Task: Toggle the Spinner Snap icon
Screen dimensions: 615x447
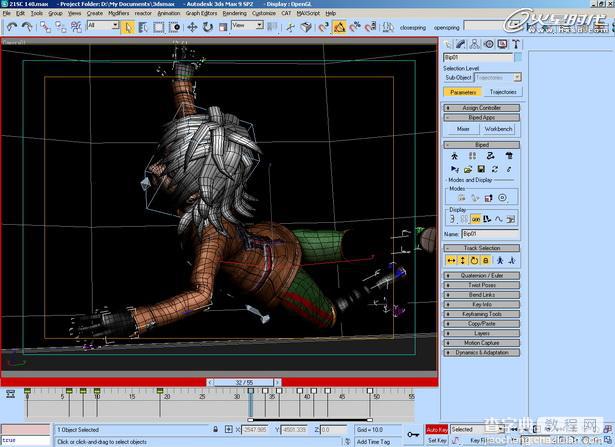Action: click(x=370, y=27)
